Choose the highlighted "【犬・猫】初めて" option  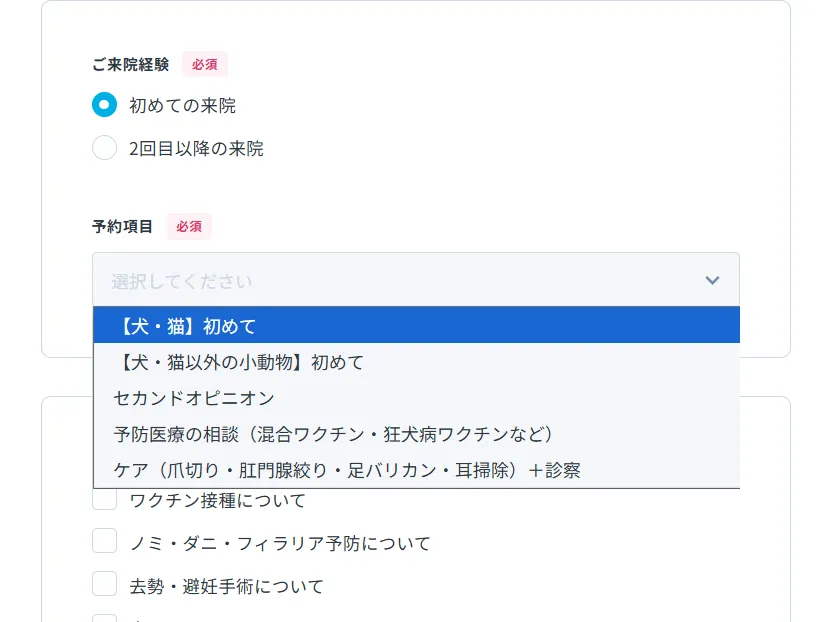point(416,326)
